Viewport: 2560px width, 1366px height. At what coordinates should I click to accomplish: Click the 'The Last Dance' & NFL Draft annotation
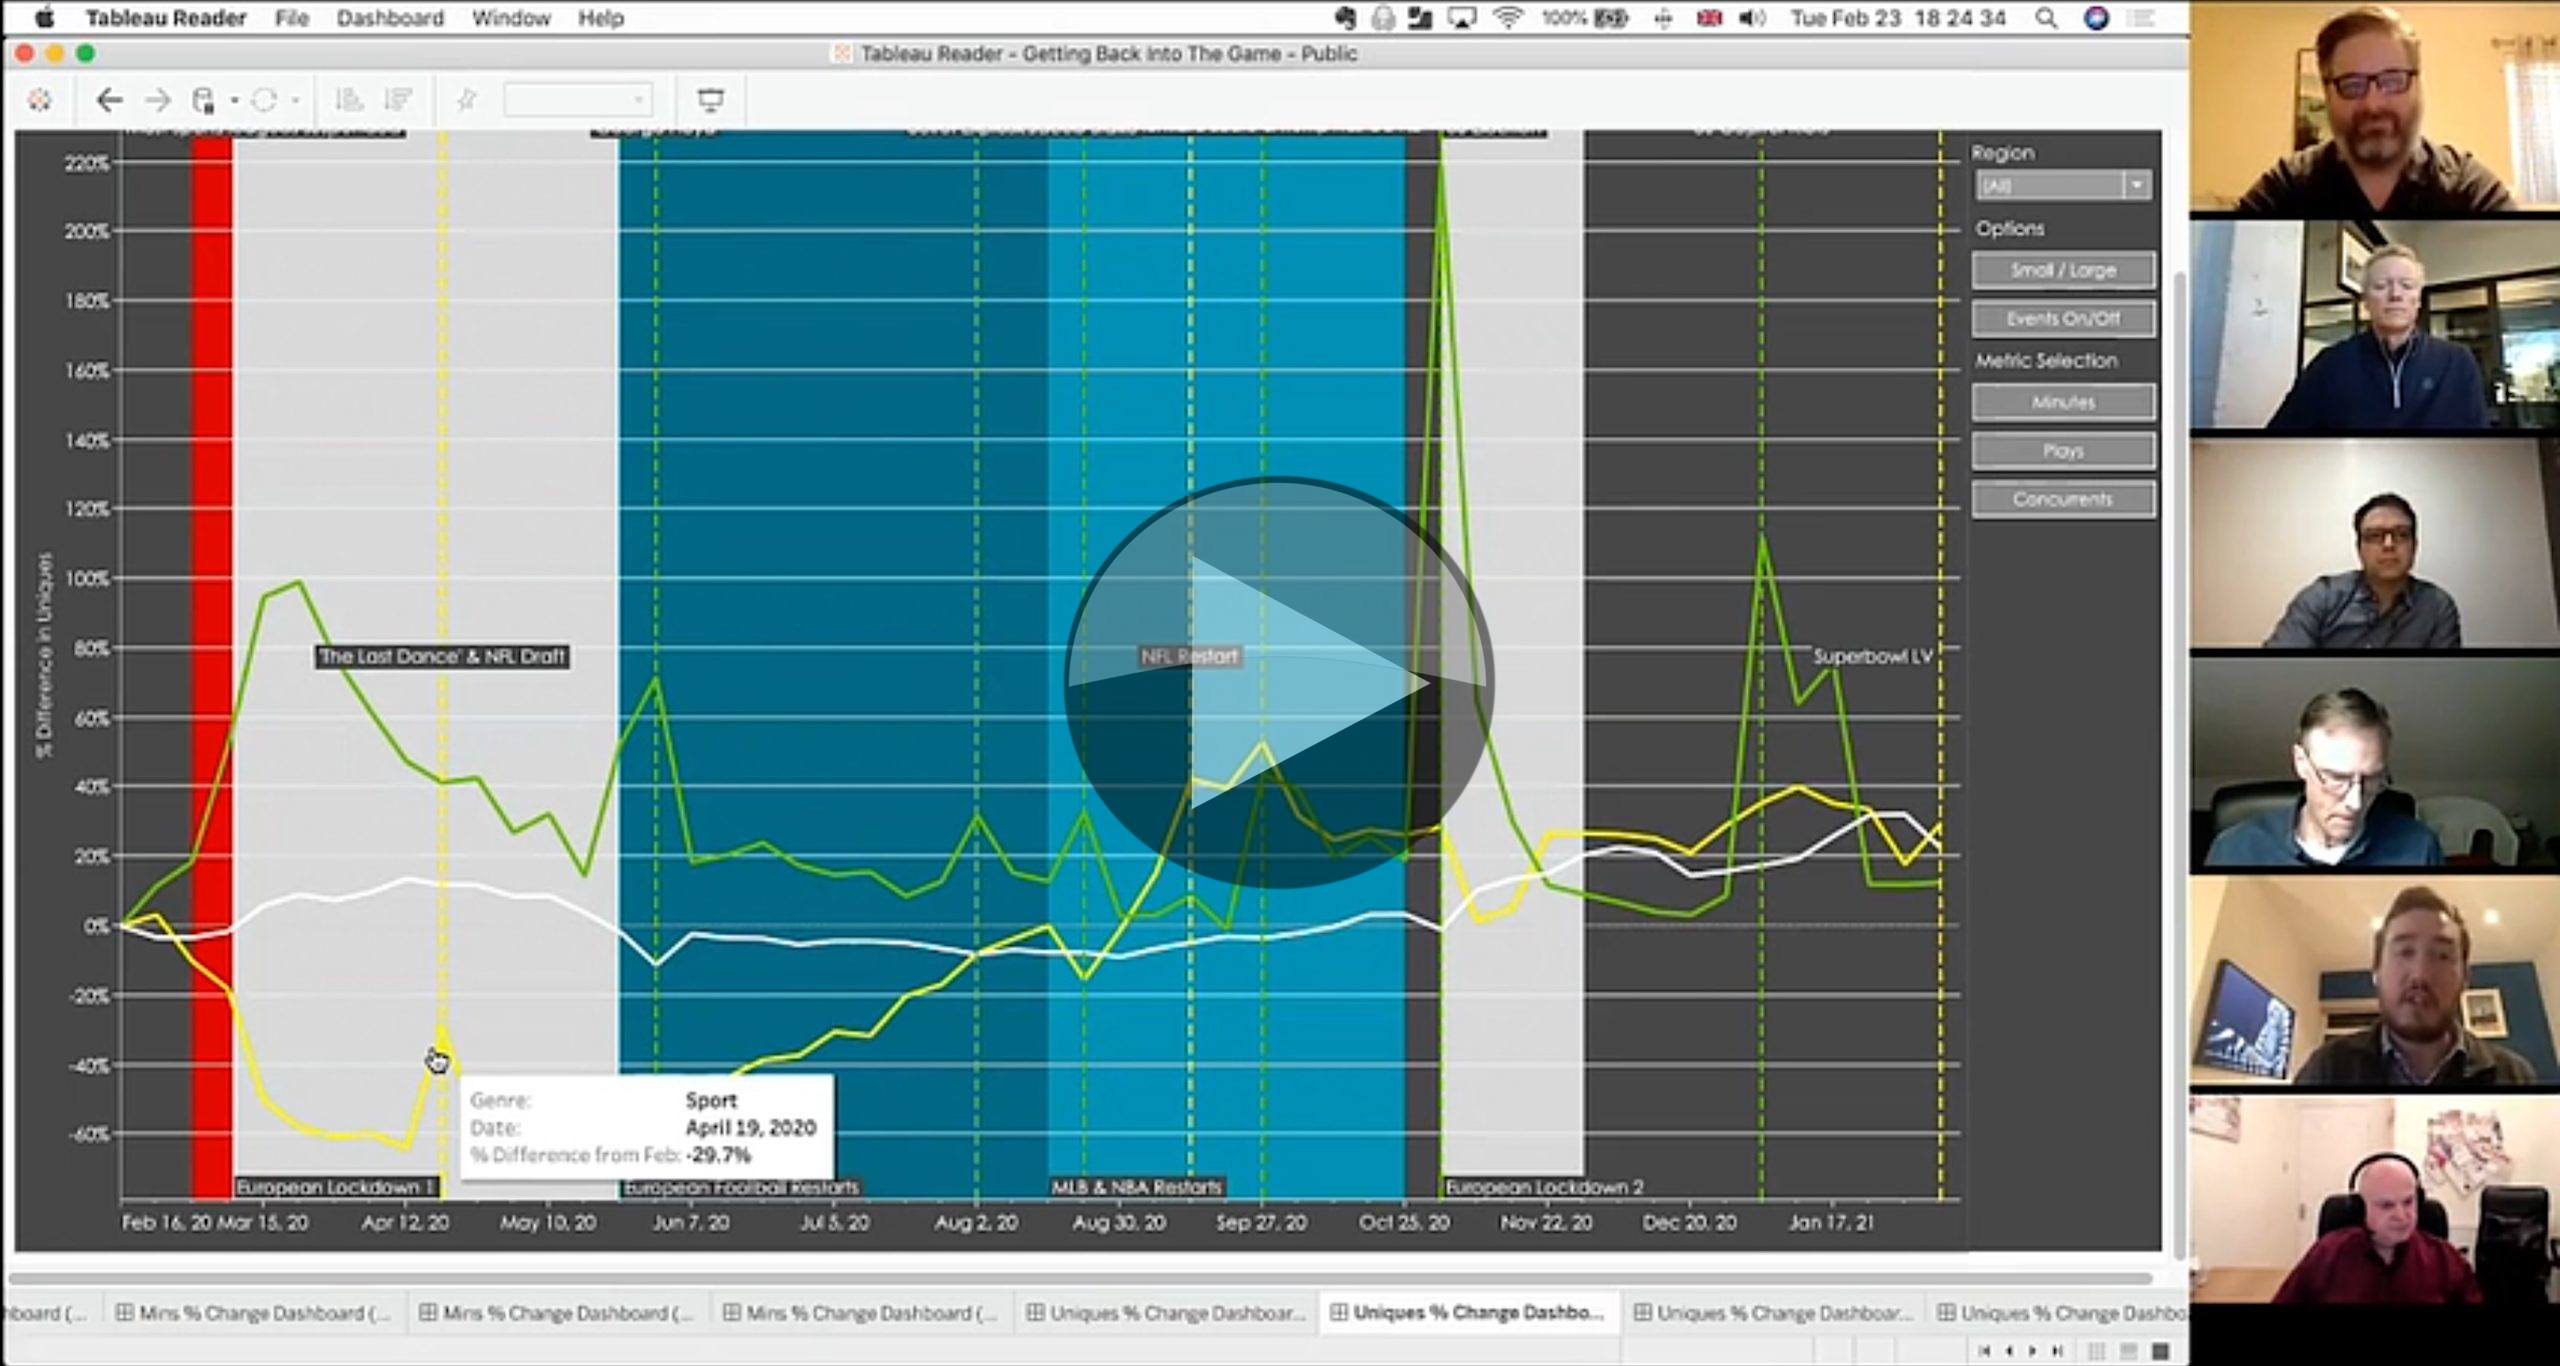[x=442, y=656]
